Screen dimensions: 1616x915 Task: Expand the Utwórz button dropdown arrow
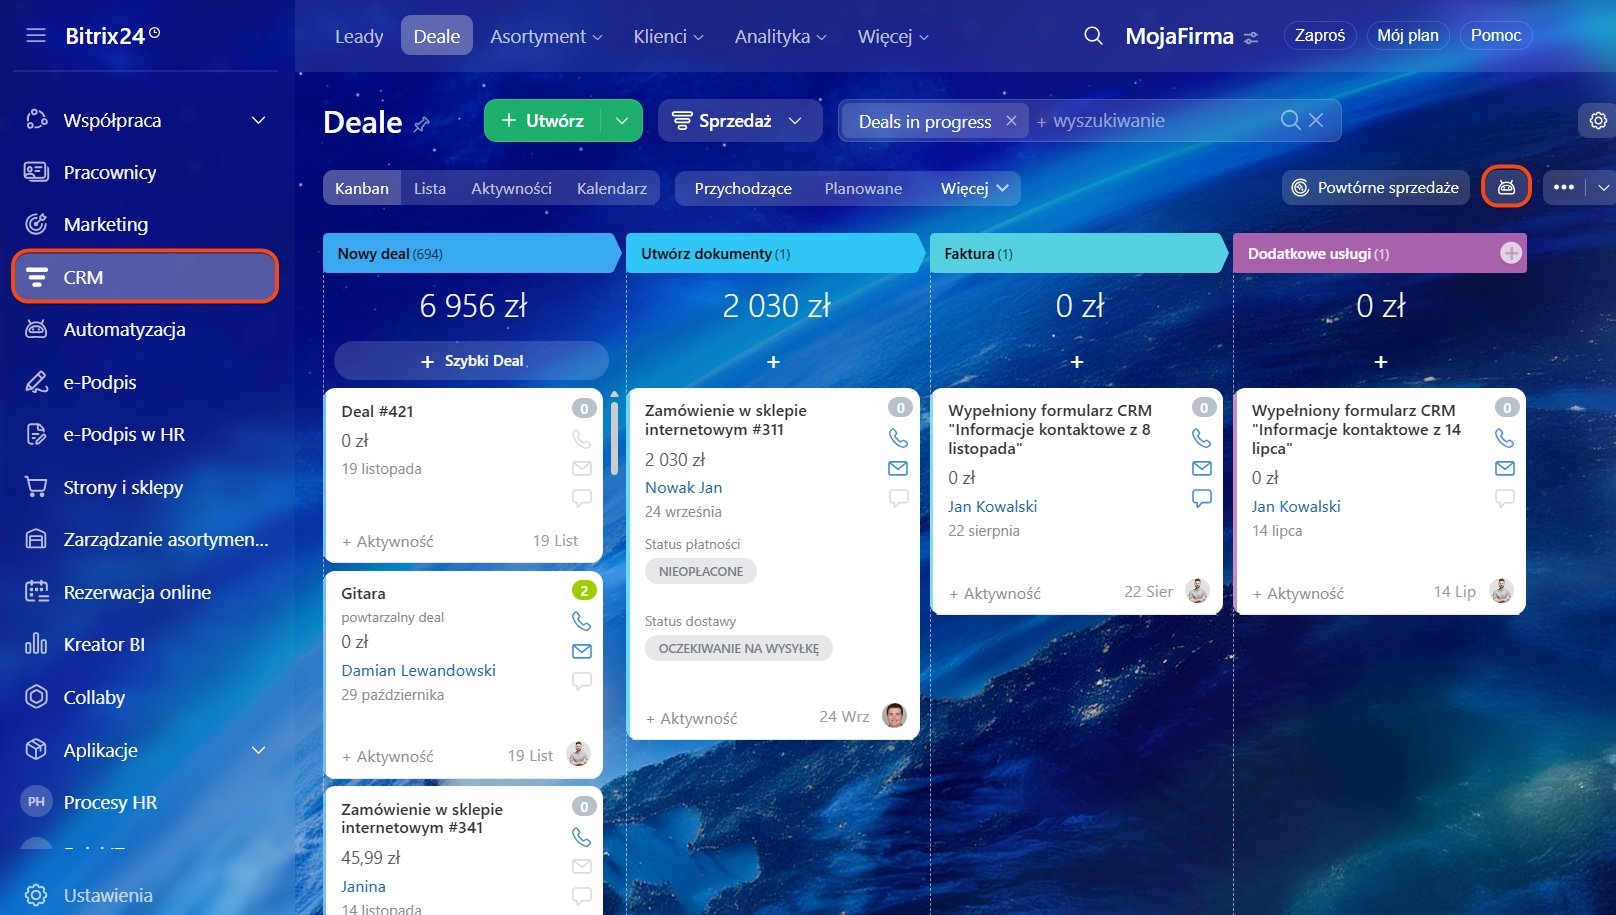point(622,121)
